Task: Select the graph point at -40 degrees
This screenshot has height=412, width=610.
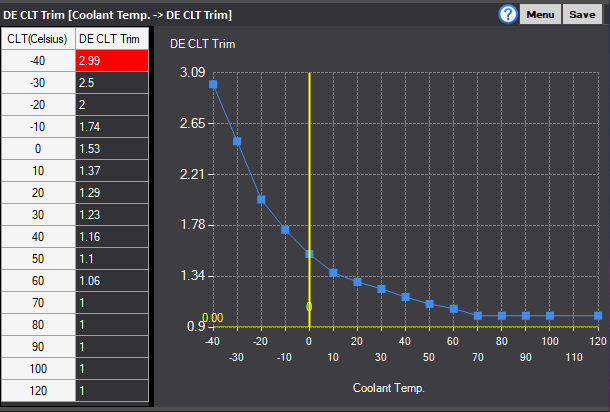Action: (x=213, y=84)
